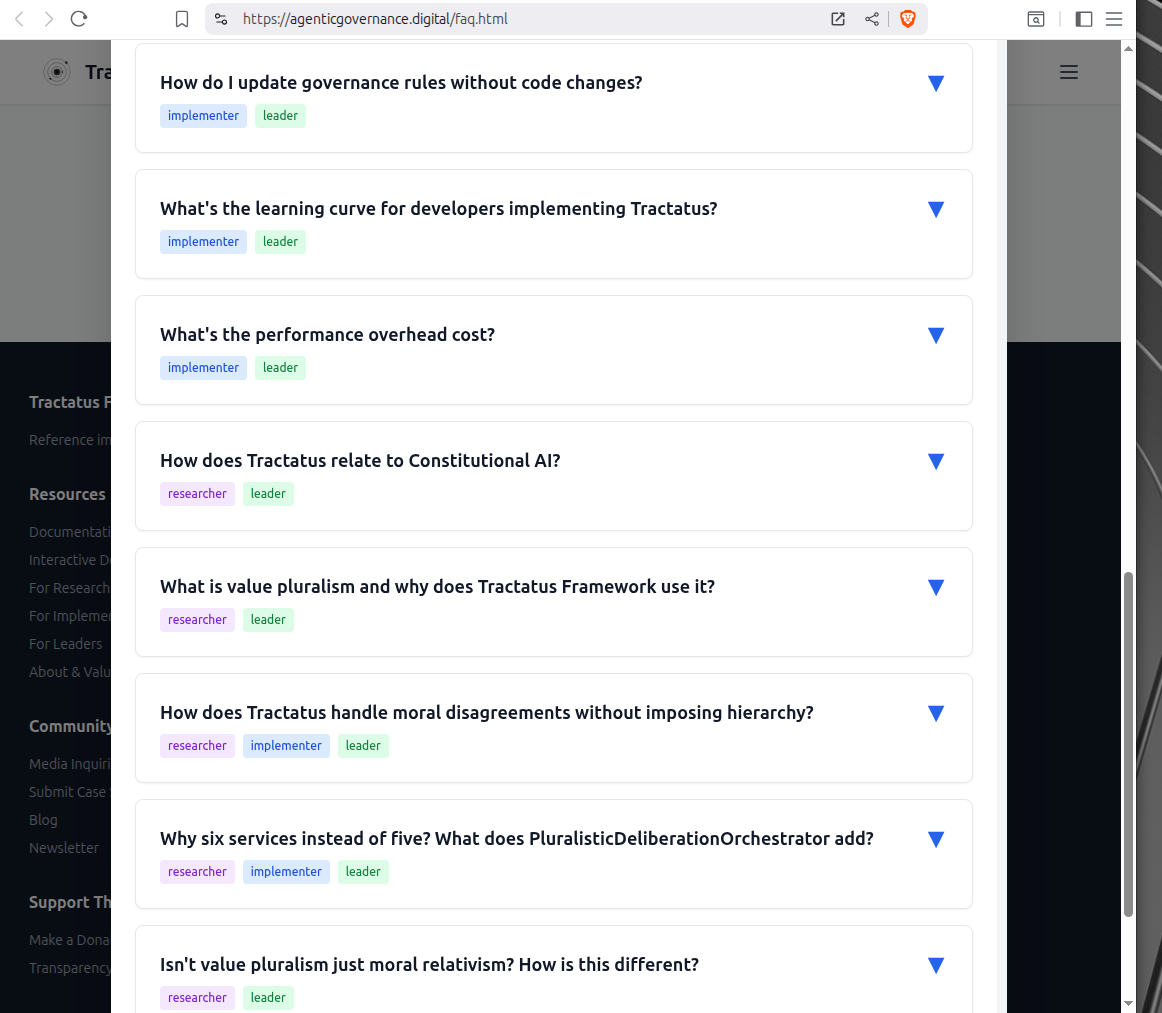1162x1013 pixels.
Task: Open the browser main menu icon
Action: (x=1114, y=19)
